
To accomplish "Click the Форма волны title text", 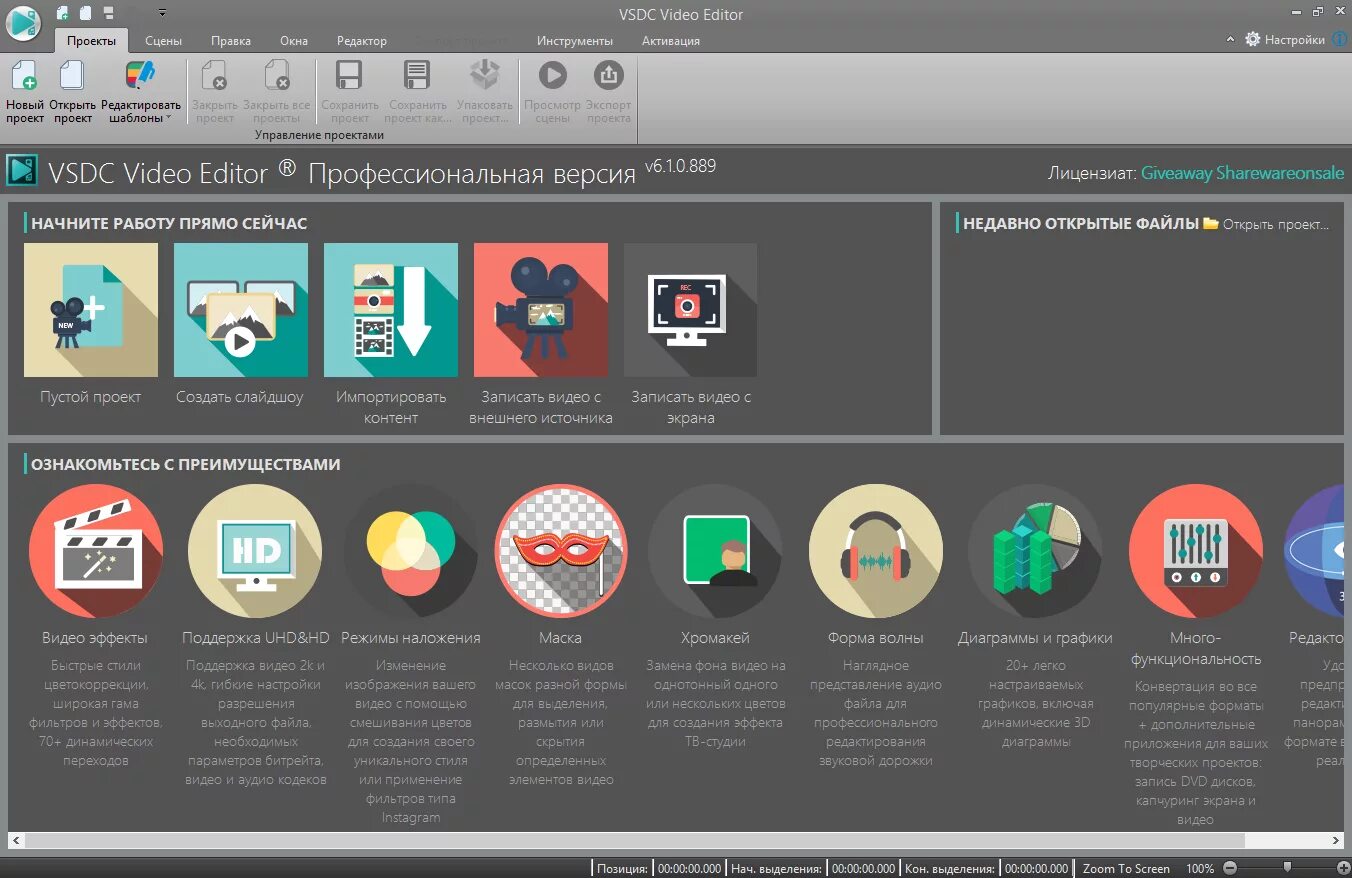I will click(x=876, y=638).
